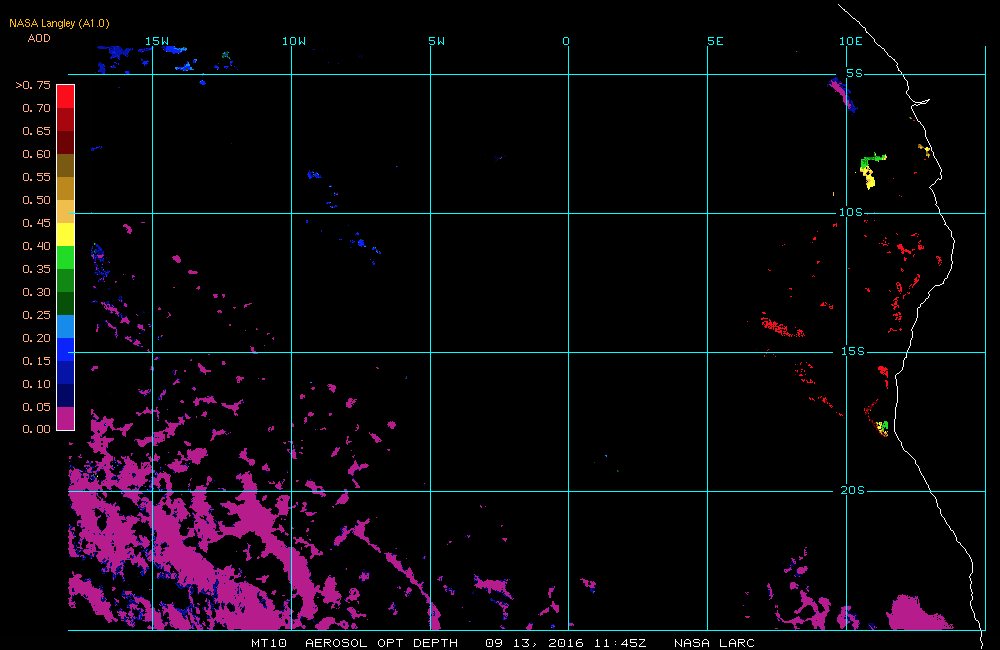This screenshot has width=1000, height=650.
Task: Click the AOD label above the legend
Action: tap(39, 38)
